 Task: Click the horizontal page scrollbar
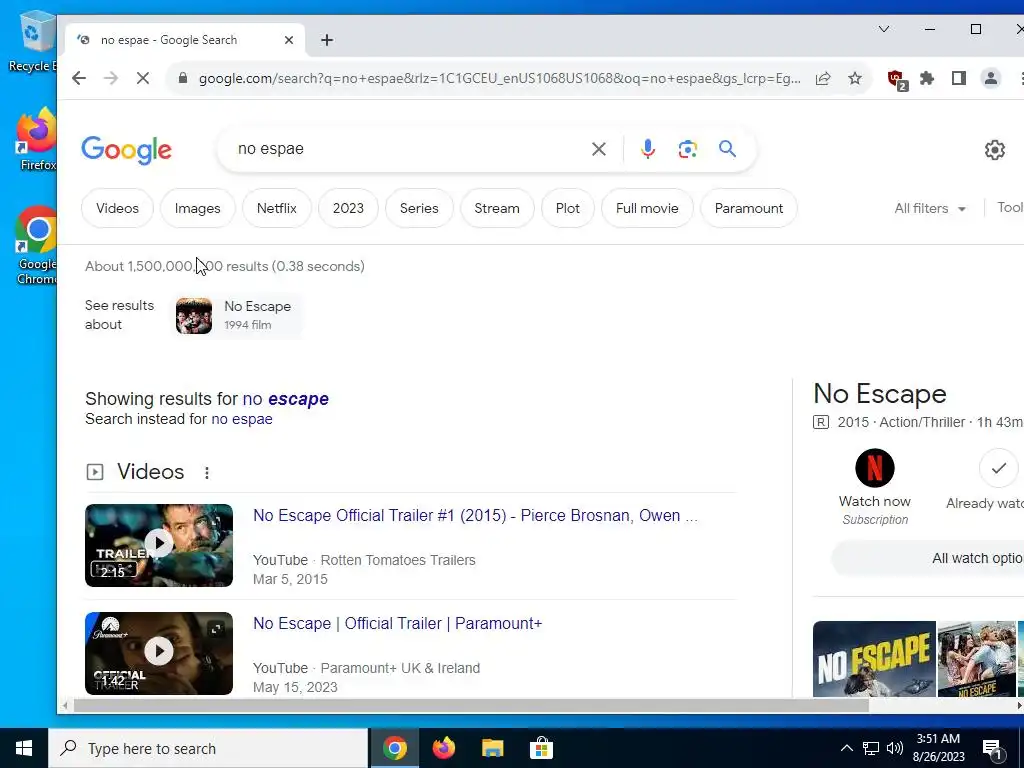click(x=472, y=705)
